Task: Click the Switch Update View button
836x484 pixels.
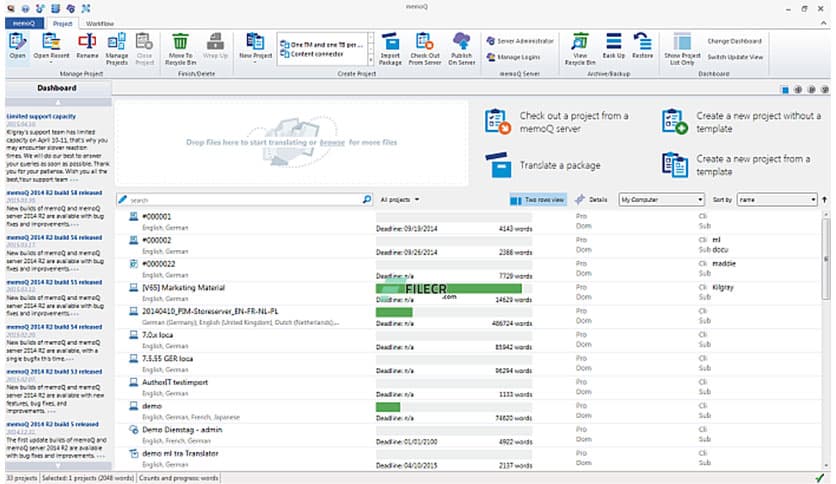Action: coord(735,57)
